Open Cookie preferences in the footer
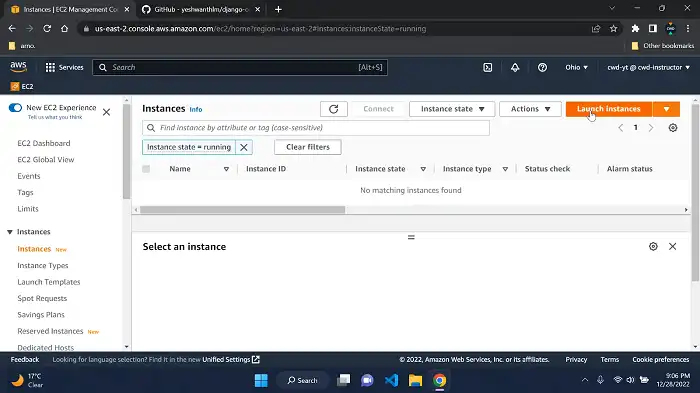Screen dimensions: 700x393 (x=661, y=360)
